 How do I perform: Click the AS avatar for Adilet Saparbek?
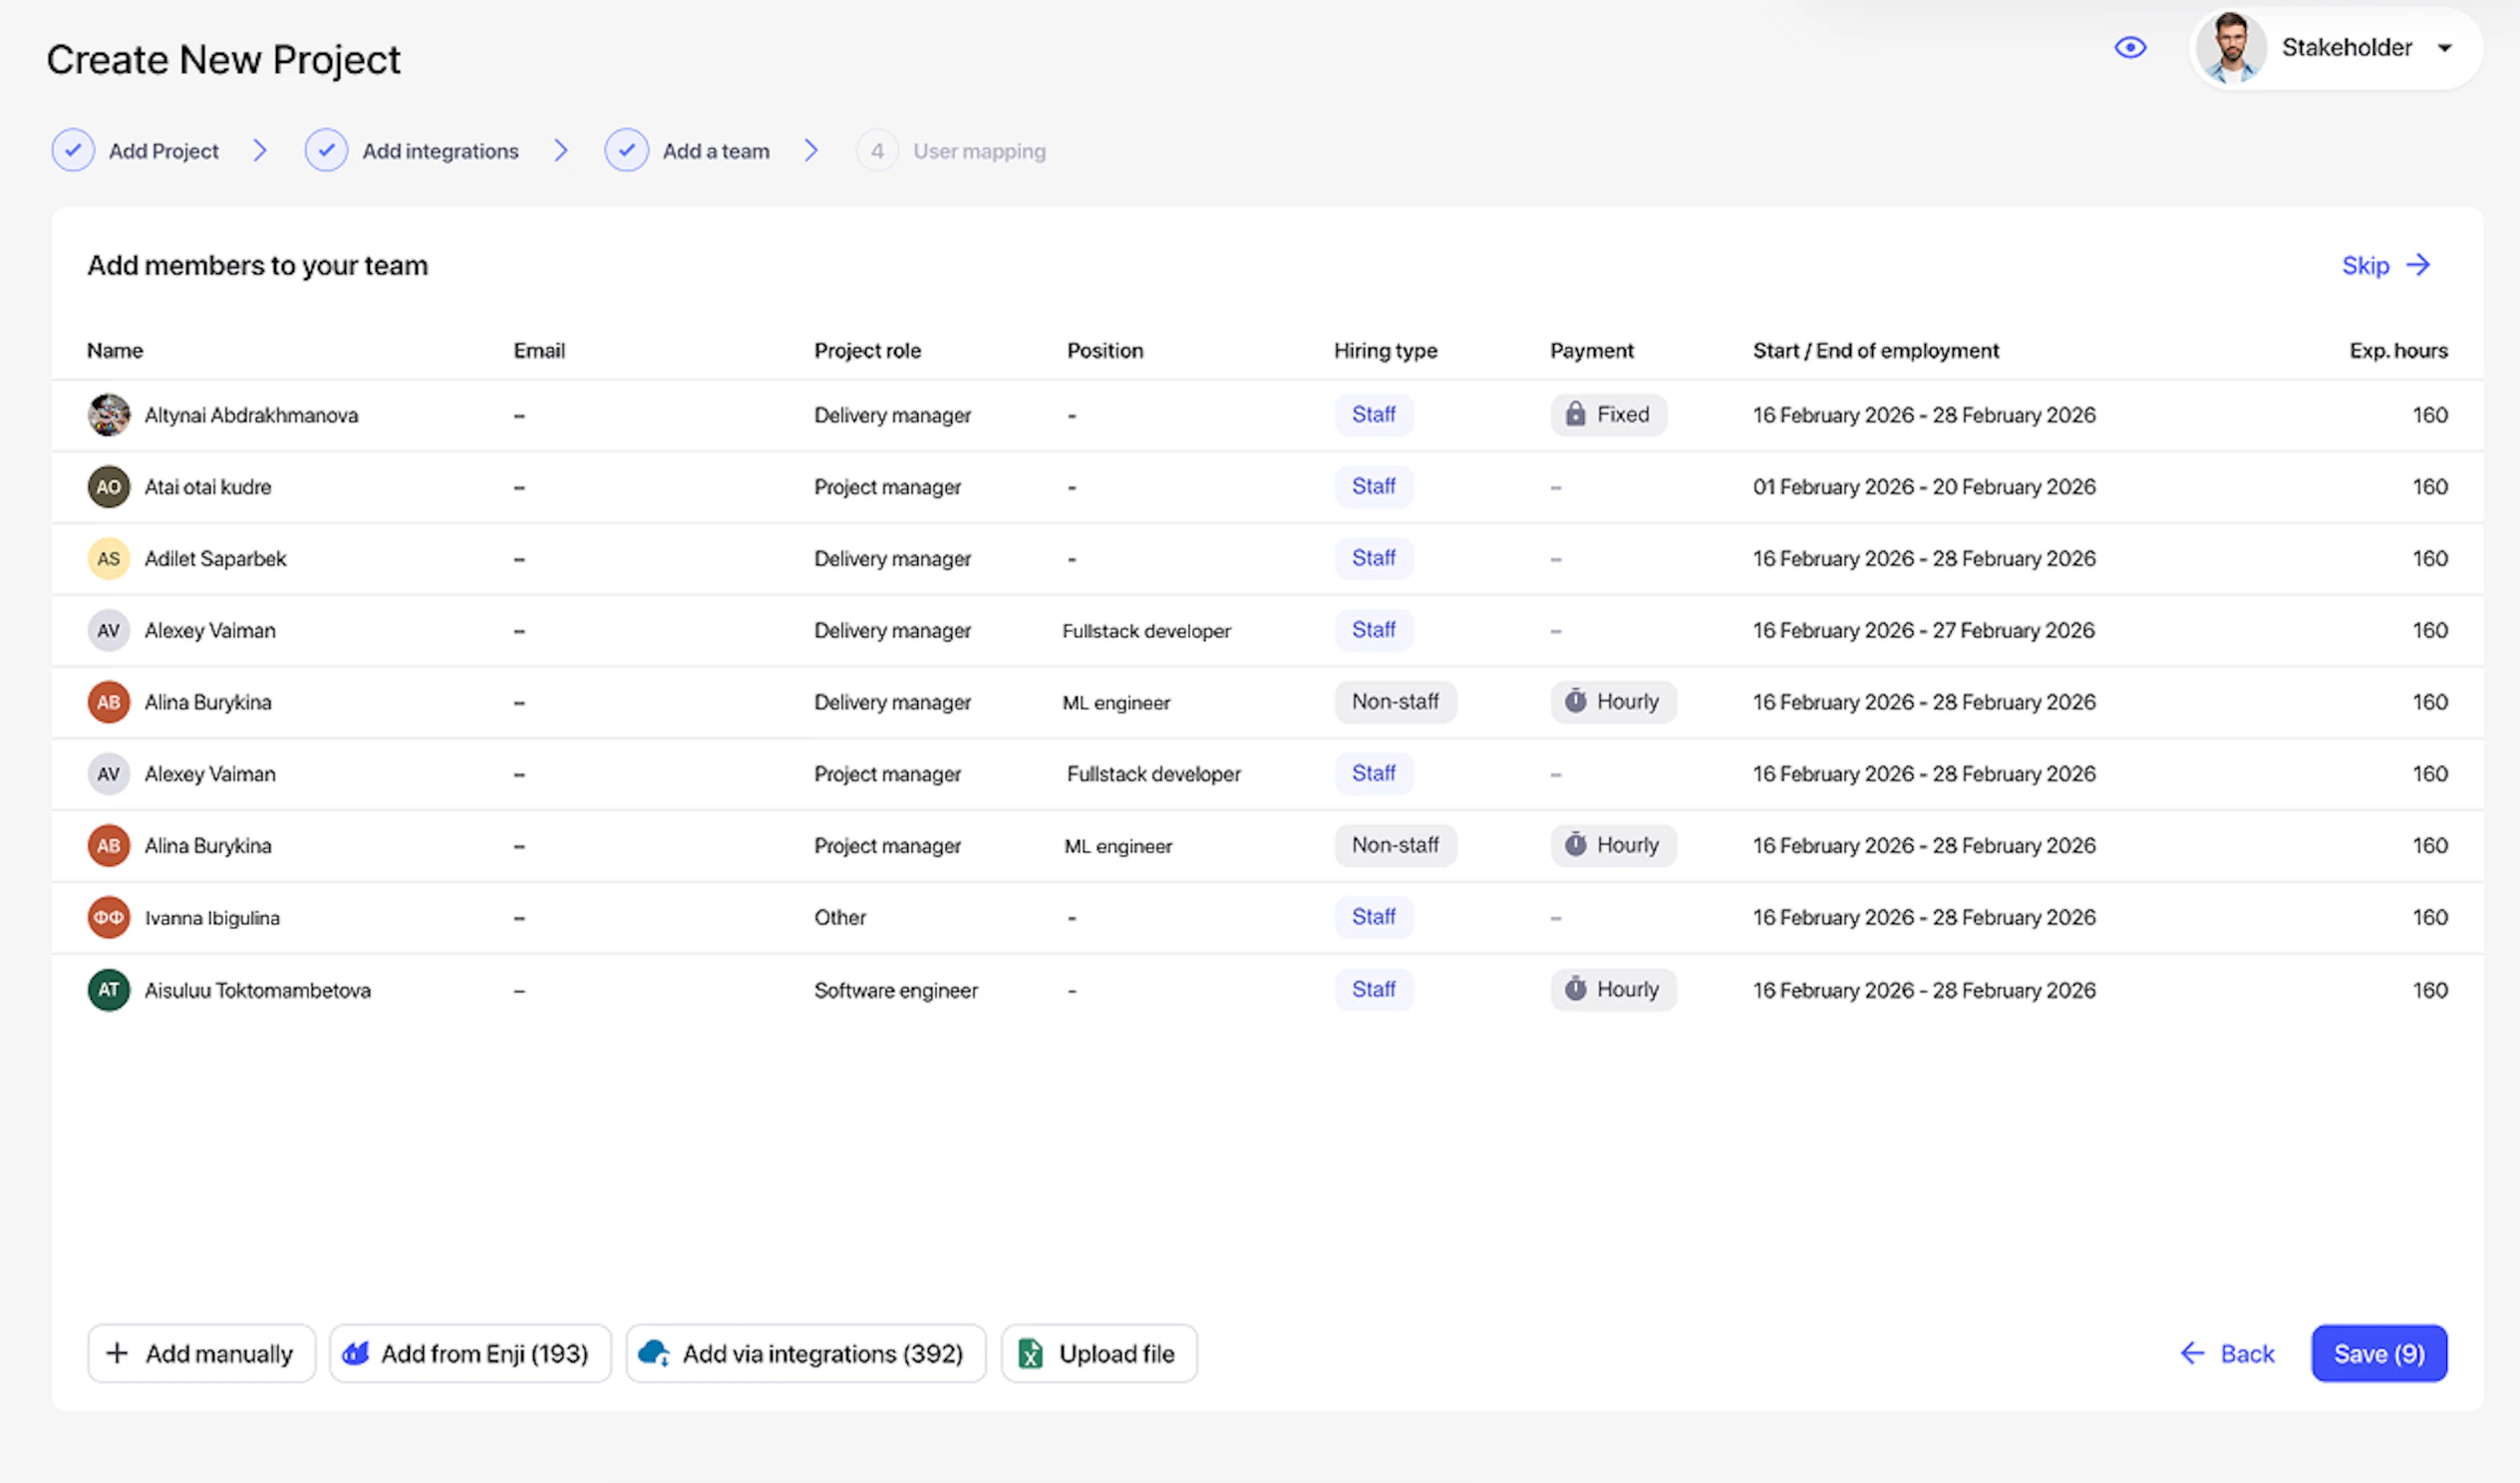108,558
